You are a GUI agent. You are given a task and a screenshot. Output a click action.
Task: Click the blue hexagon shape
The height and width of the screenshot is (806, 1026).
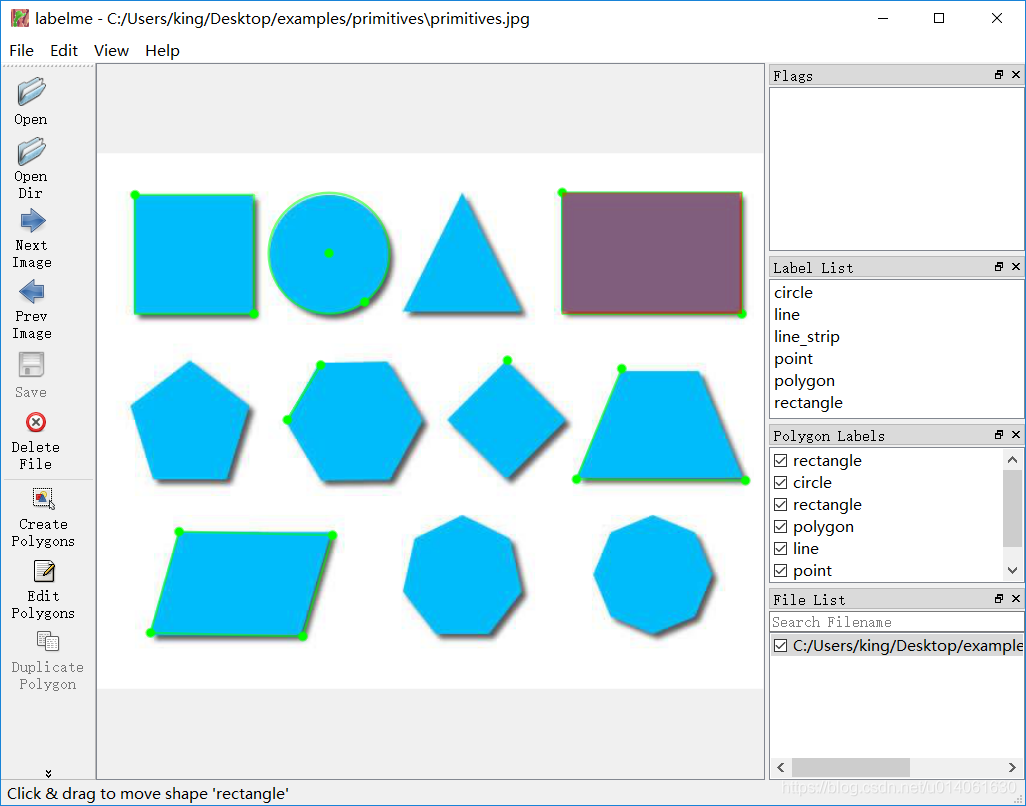357,422
